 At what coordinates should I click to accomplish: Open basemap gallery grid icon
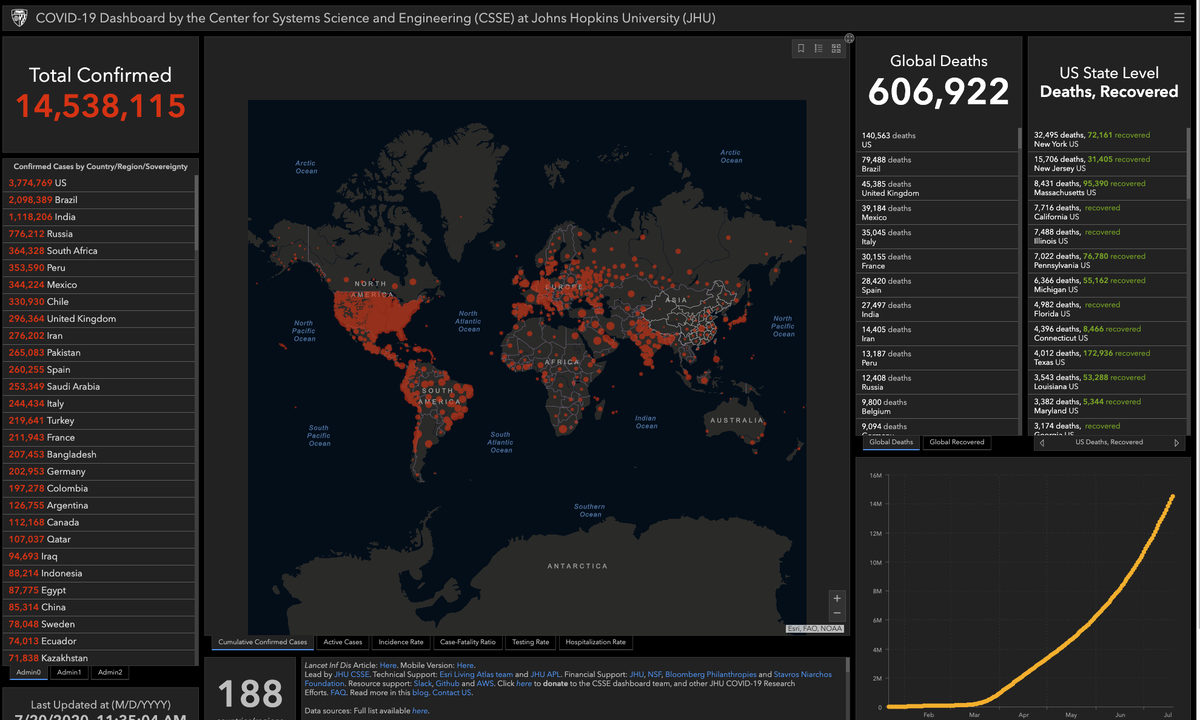(836, 48)
